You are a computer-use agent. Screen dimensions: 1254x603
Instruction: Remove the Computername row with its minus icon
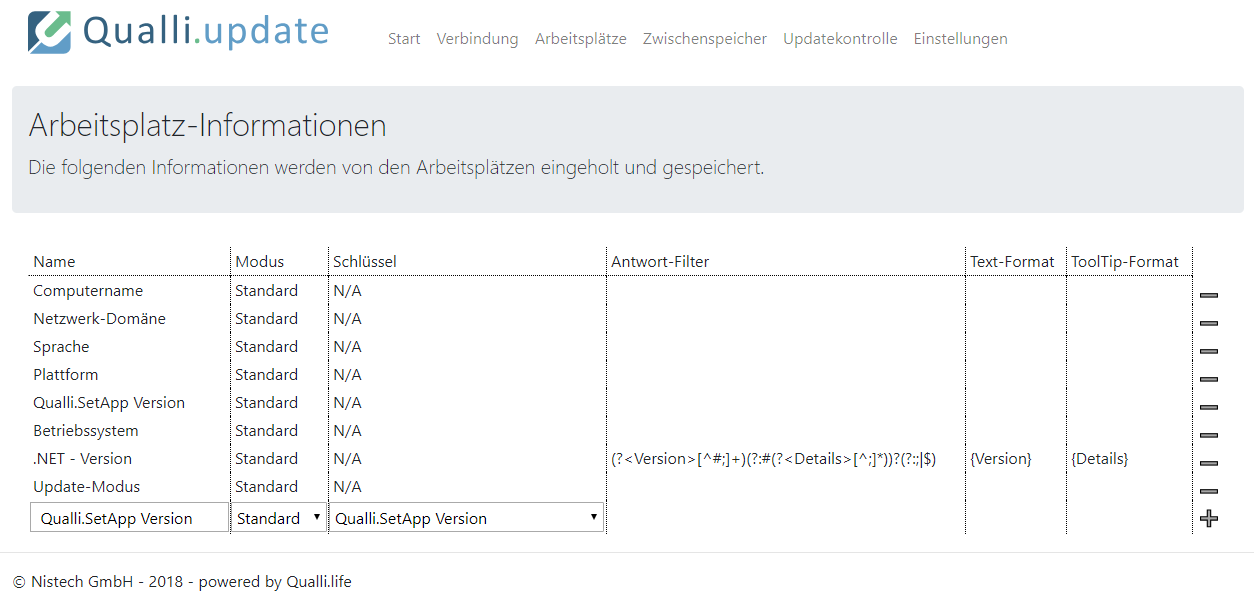pyautogui.click(x=1209, y=295)
